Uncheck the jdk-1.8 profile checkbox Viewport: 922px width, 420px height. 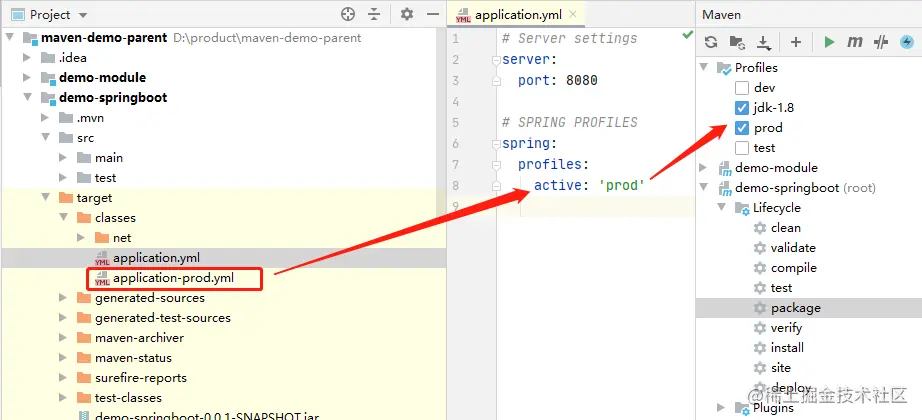[x=741, y=108]
